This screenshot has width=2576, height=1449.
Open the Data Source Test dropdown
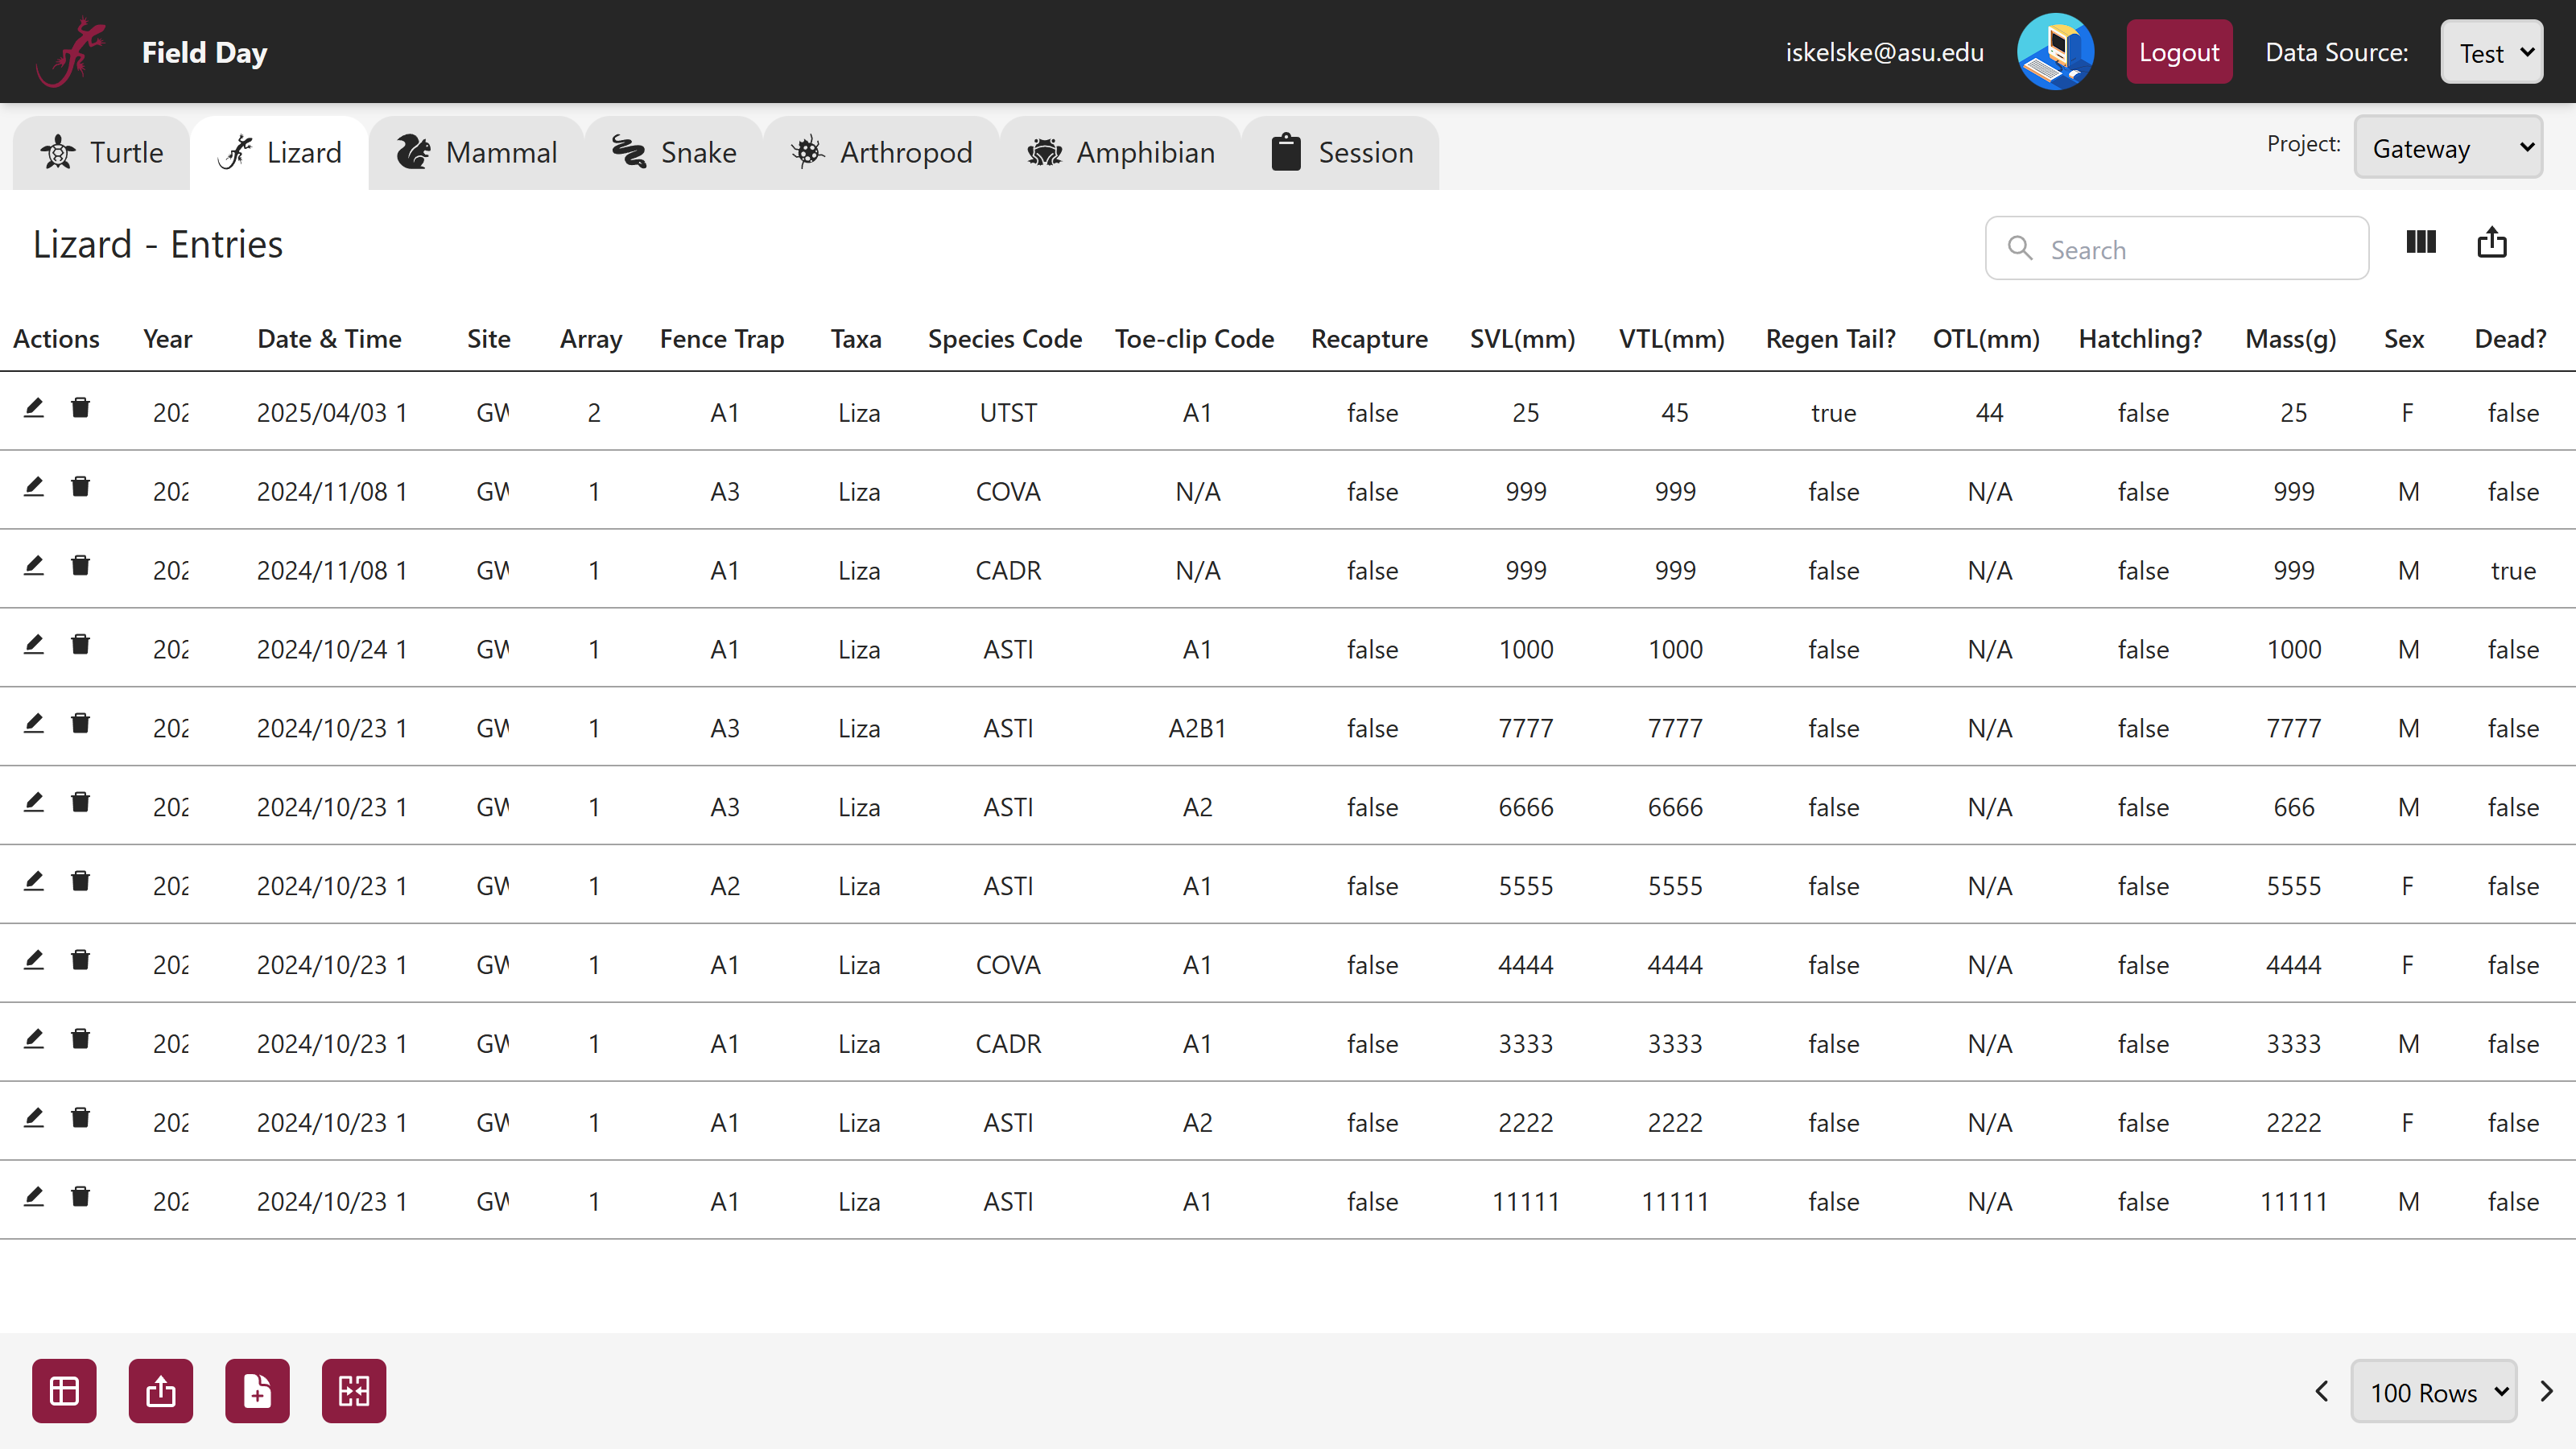[x=2491, y=52]
